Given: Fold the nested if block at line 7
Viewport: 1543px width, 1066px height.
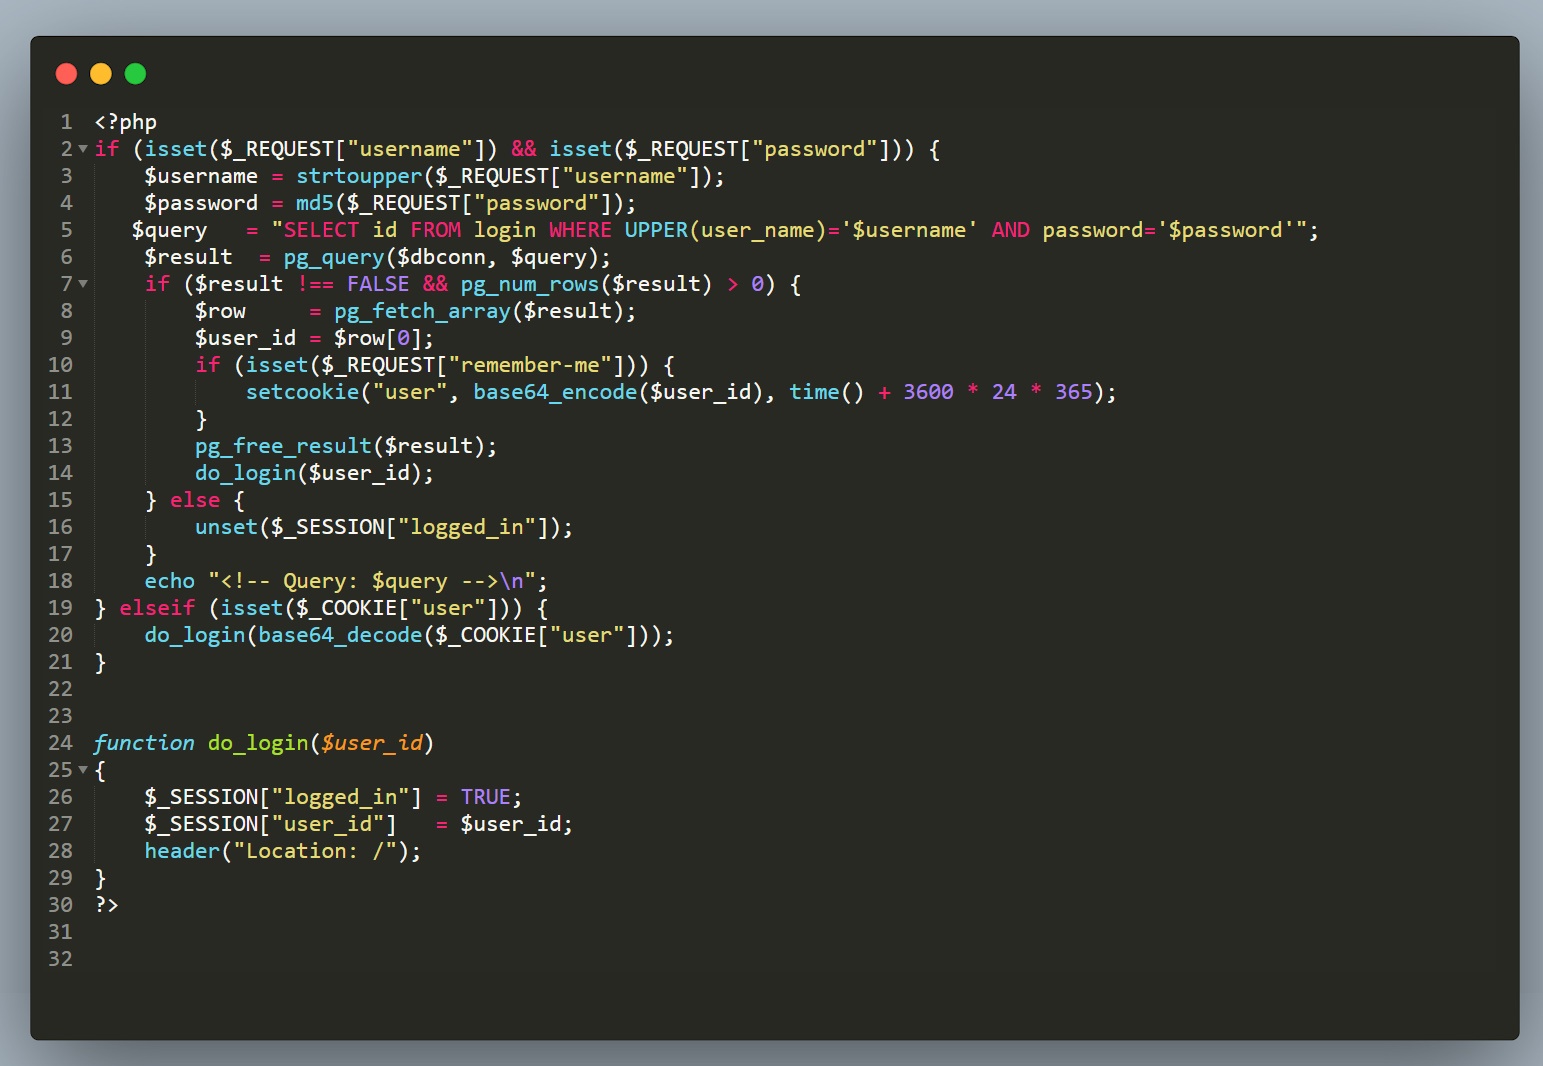Looking at the screenshot, I should pos(83,284).
